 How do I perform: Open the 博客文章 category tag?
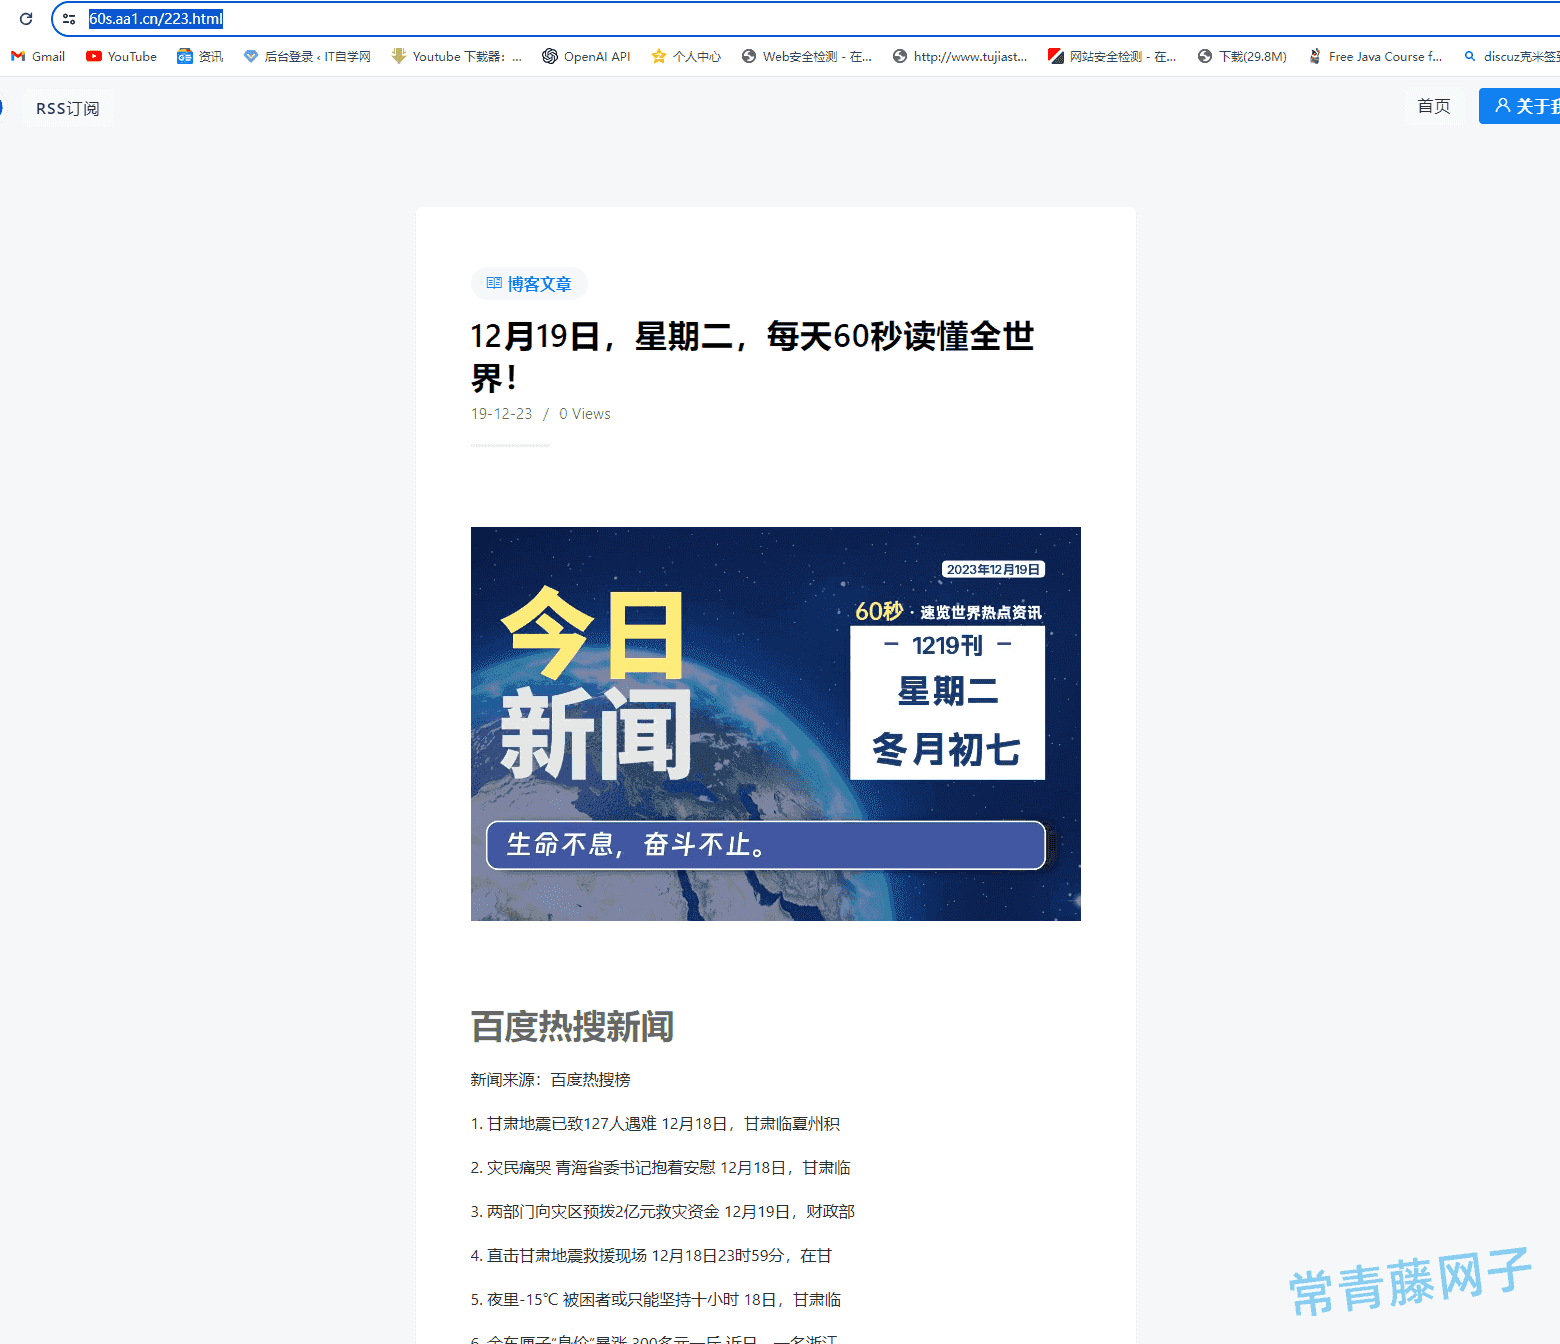tap(529, 284)
